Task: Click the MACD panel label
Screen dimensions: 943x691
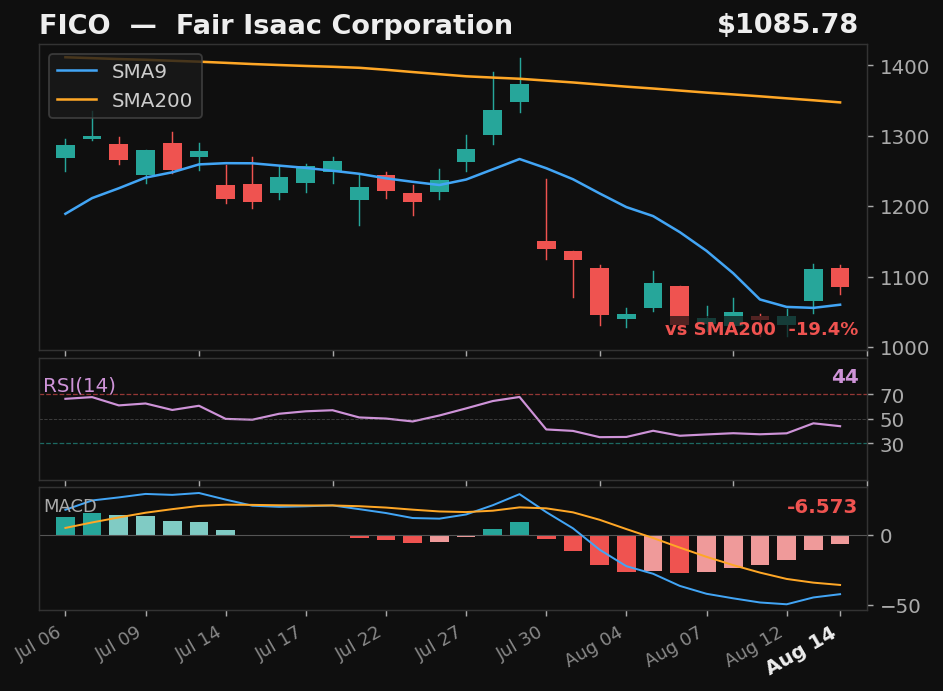Action: [70, 506]
